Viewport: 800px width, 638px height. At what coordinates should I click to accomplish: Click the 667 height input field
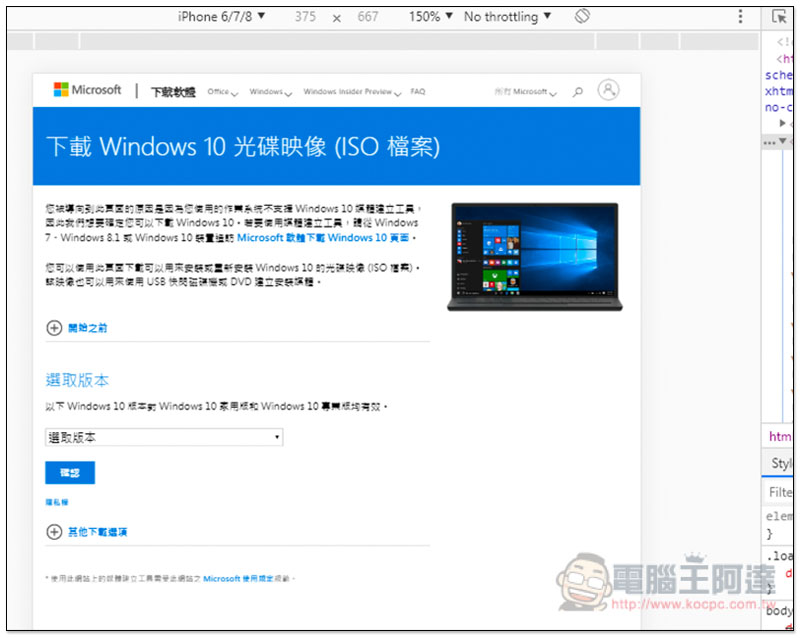367,17
